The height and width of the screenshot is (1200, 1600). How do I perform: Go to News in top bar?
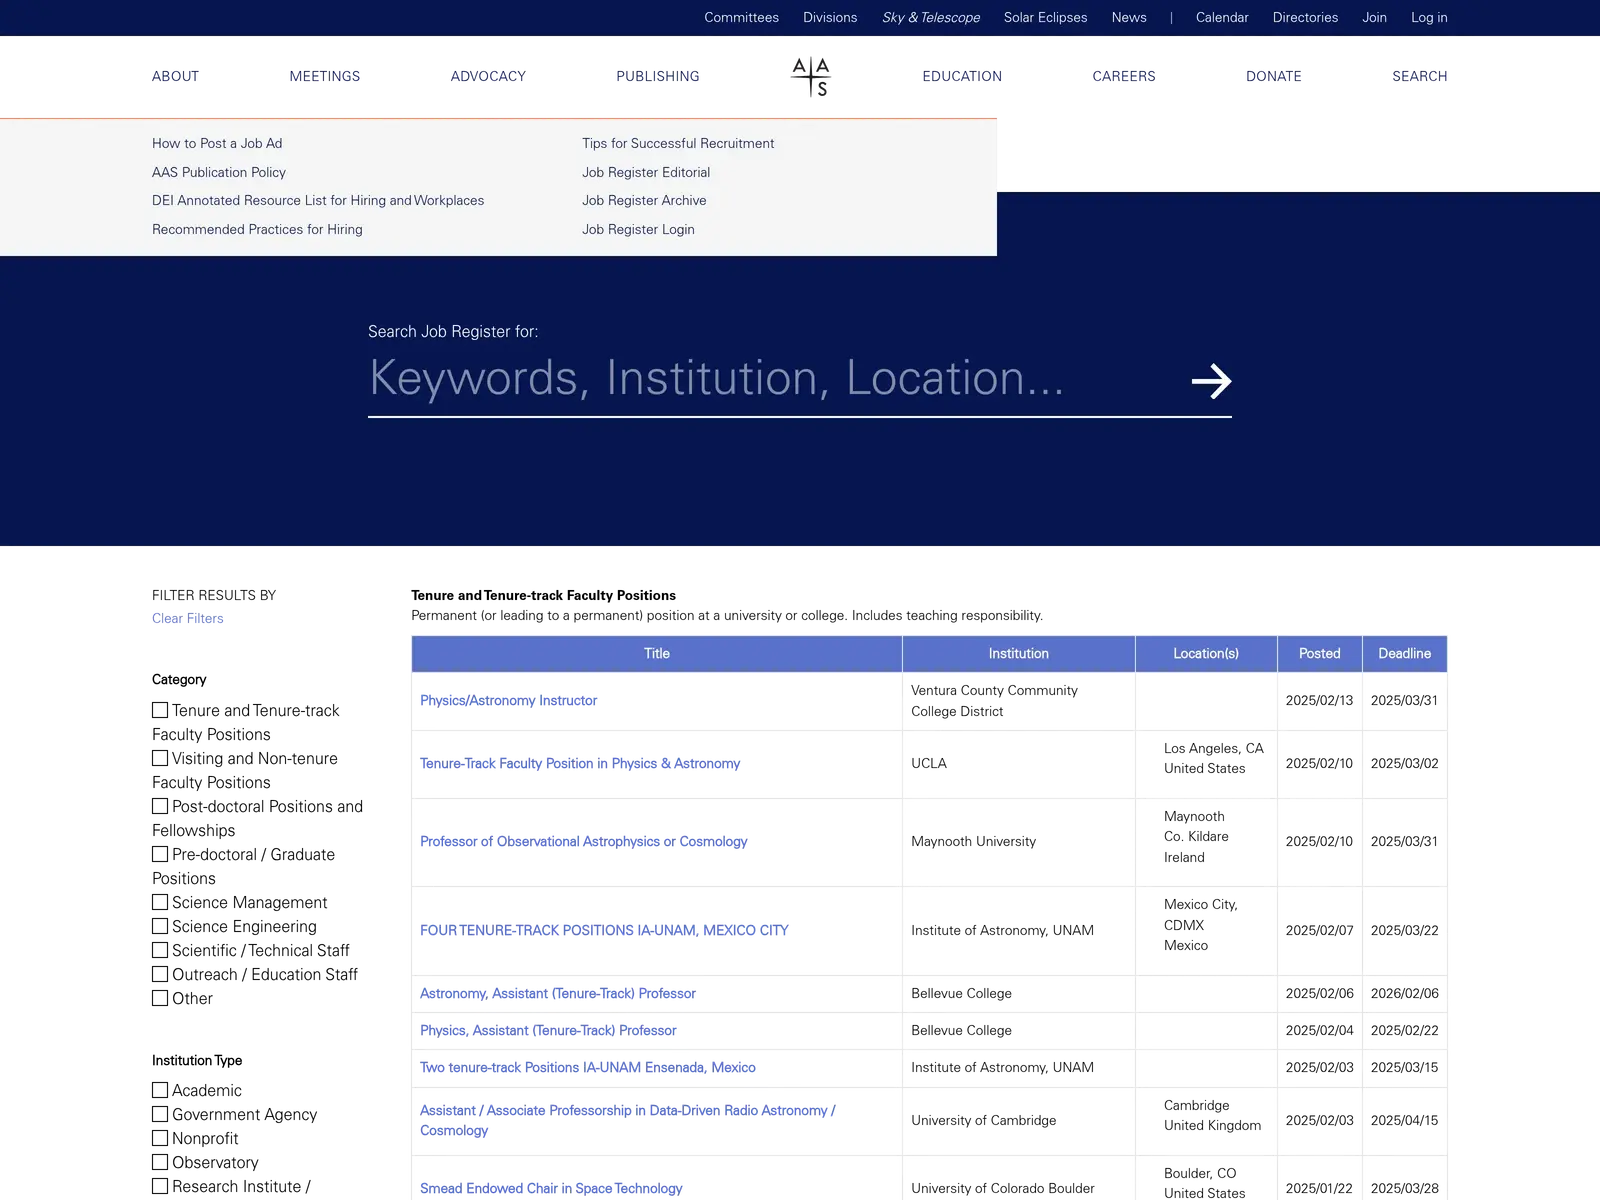pyautogui.click(x=1129, y=17)
